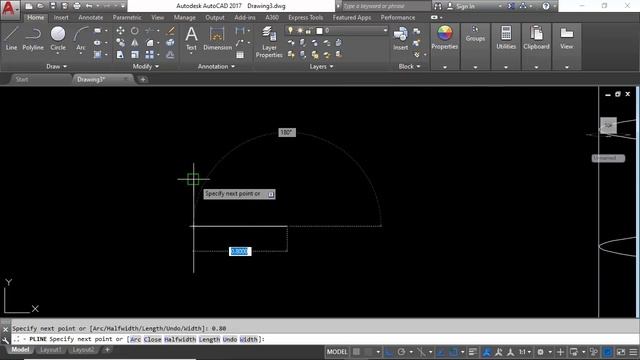Expand the Annotation panel dropdown
This screenshot has height=360, width=640.
click(216, 66)
